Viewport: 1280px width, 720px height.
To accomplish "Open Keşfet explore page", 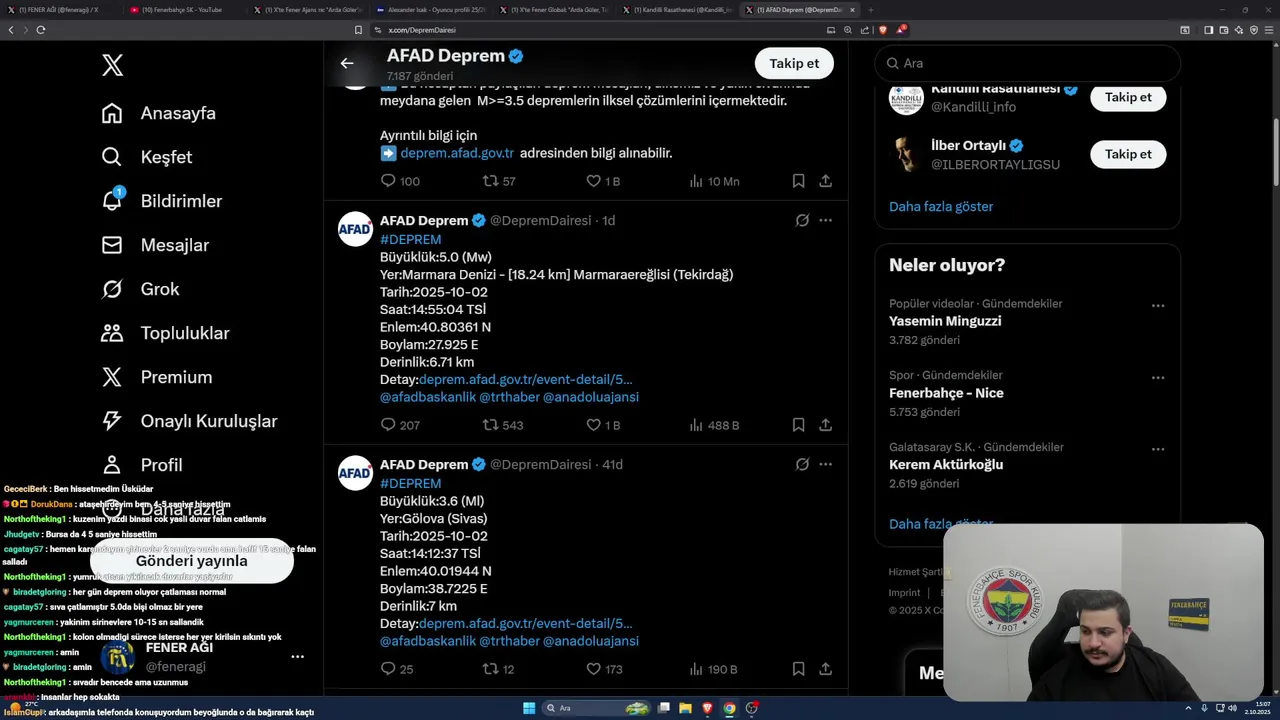I will coord(147,157).
